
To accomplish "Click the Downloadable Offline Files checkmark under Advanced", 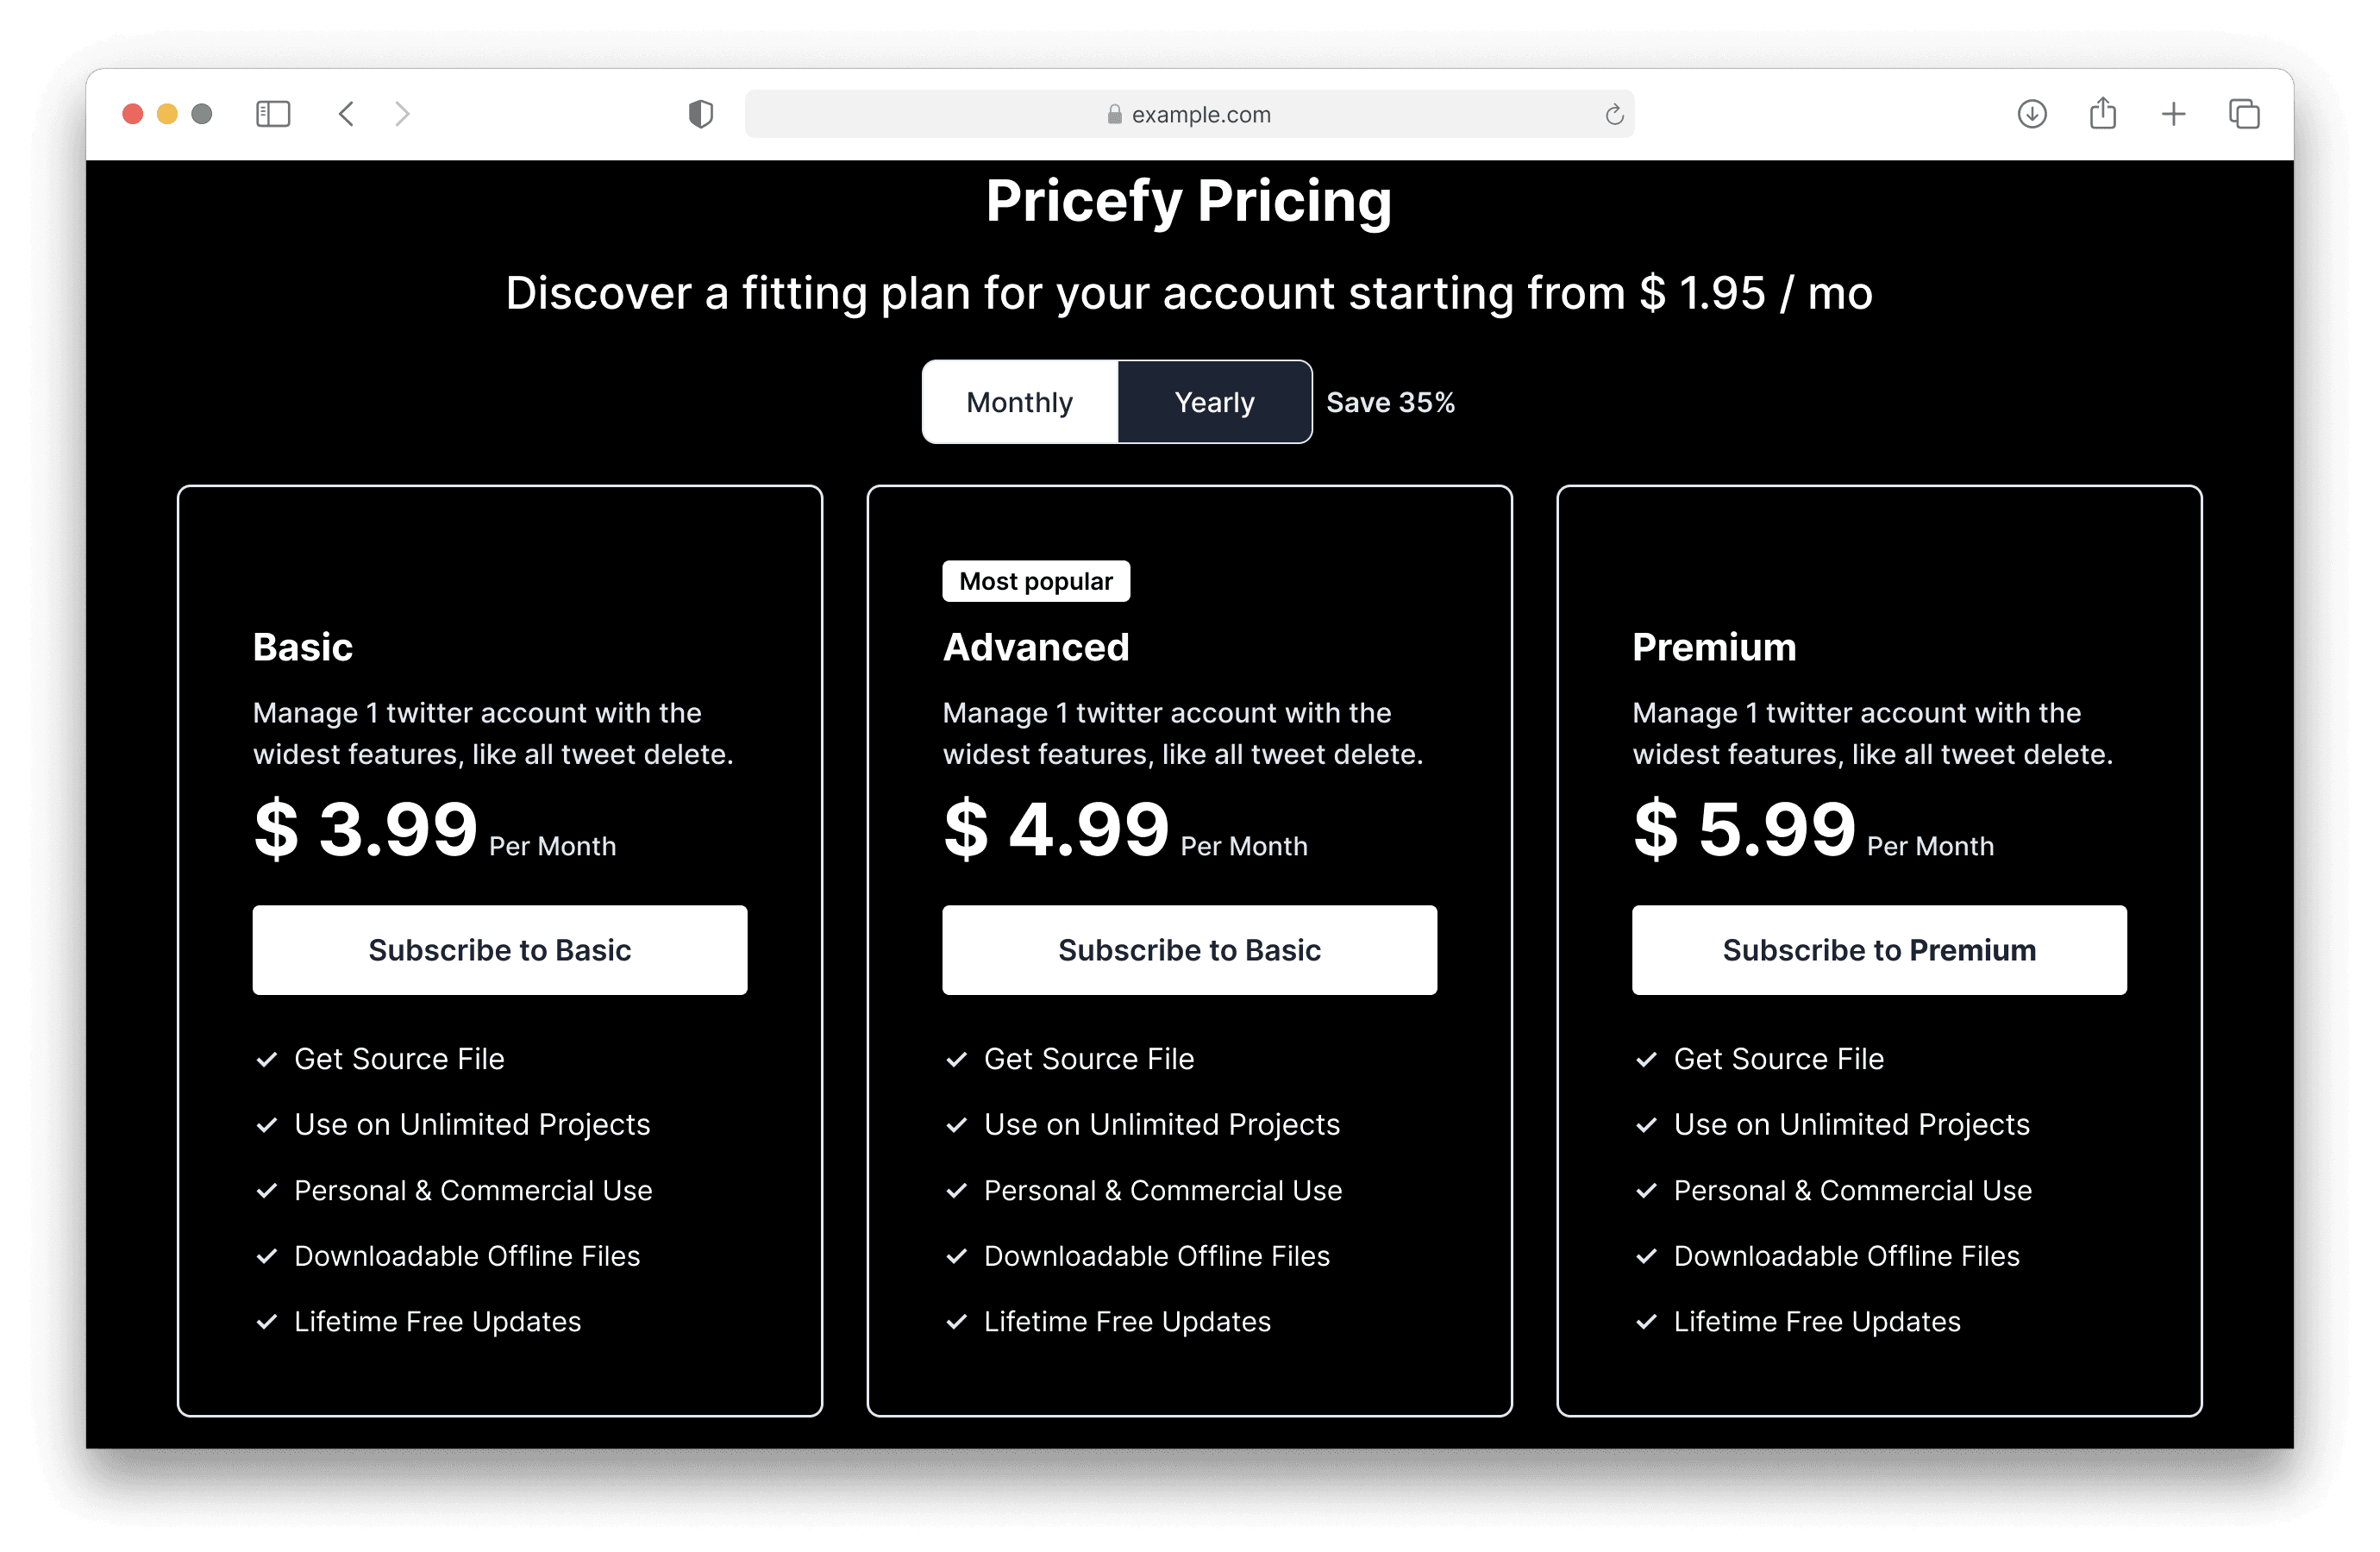I will click(x=956, y=1257).
